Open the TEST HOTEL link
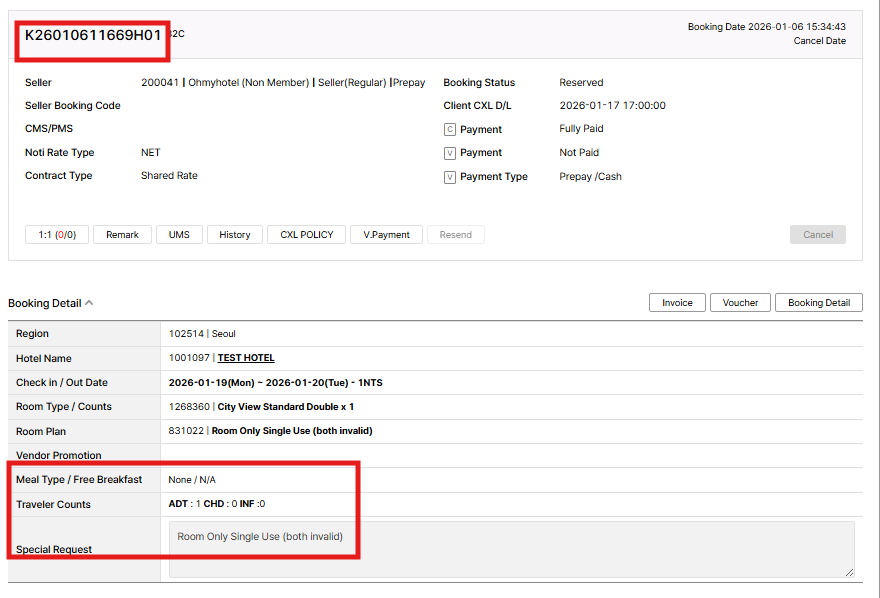 coord(246,358)
